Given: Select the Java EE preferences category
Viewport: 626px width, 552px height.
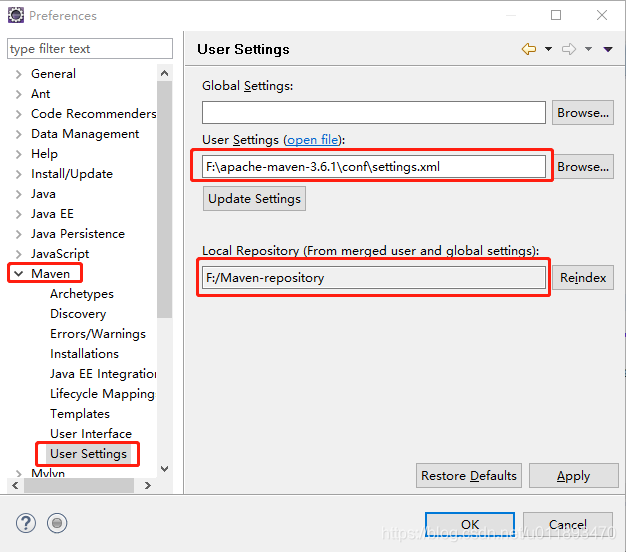Looking at the screenshot, I should coord(52,214).
